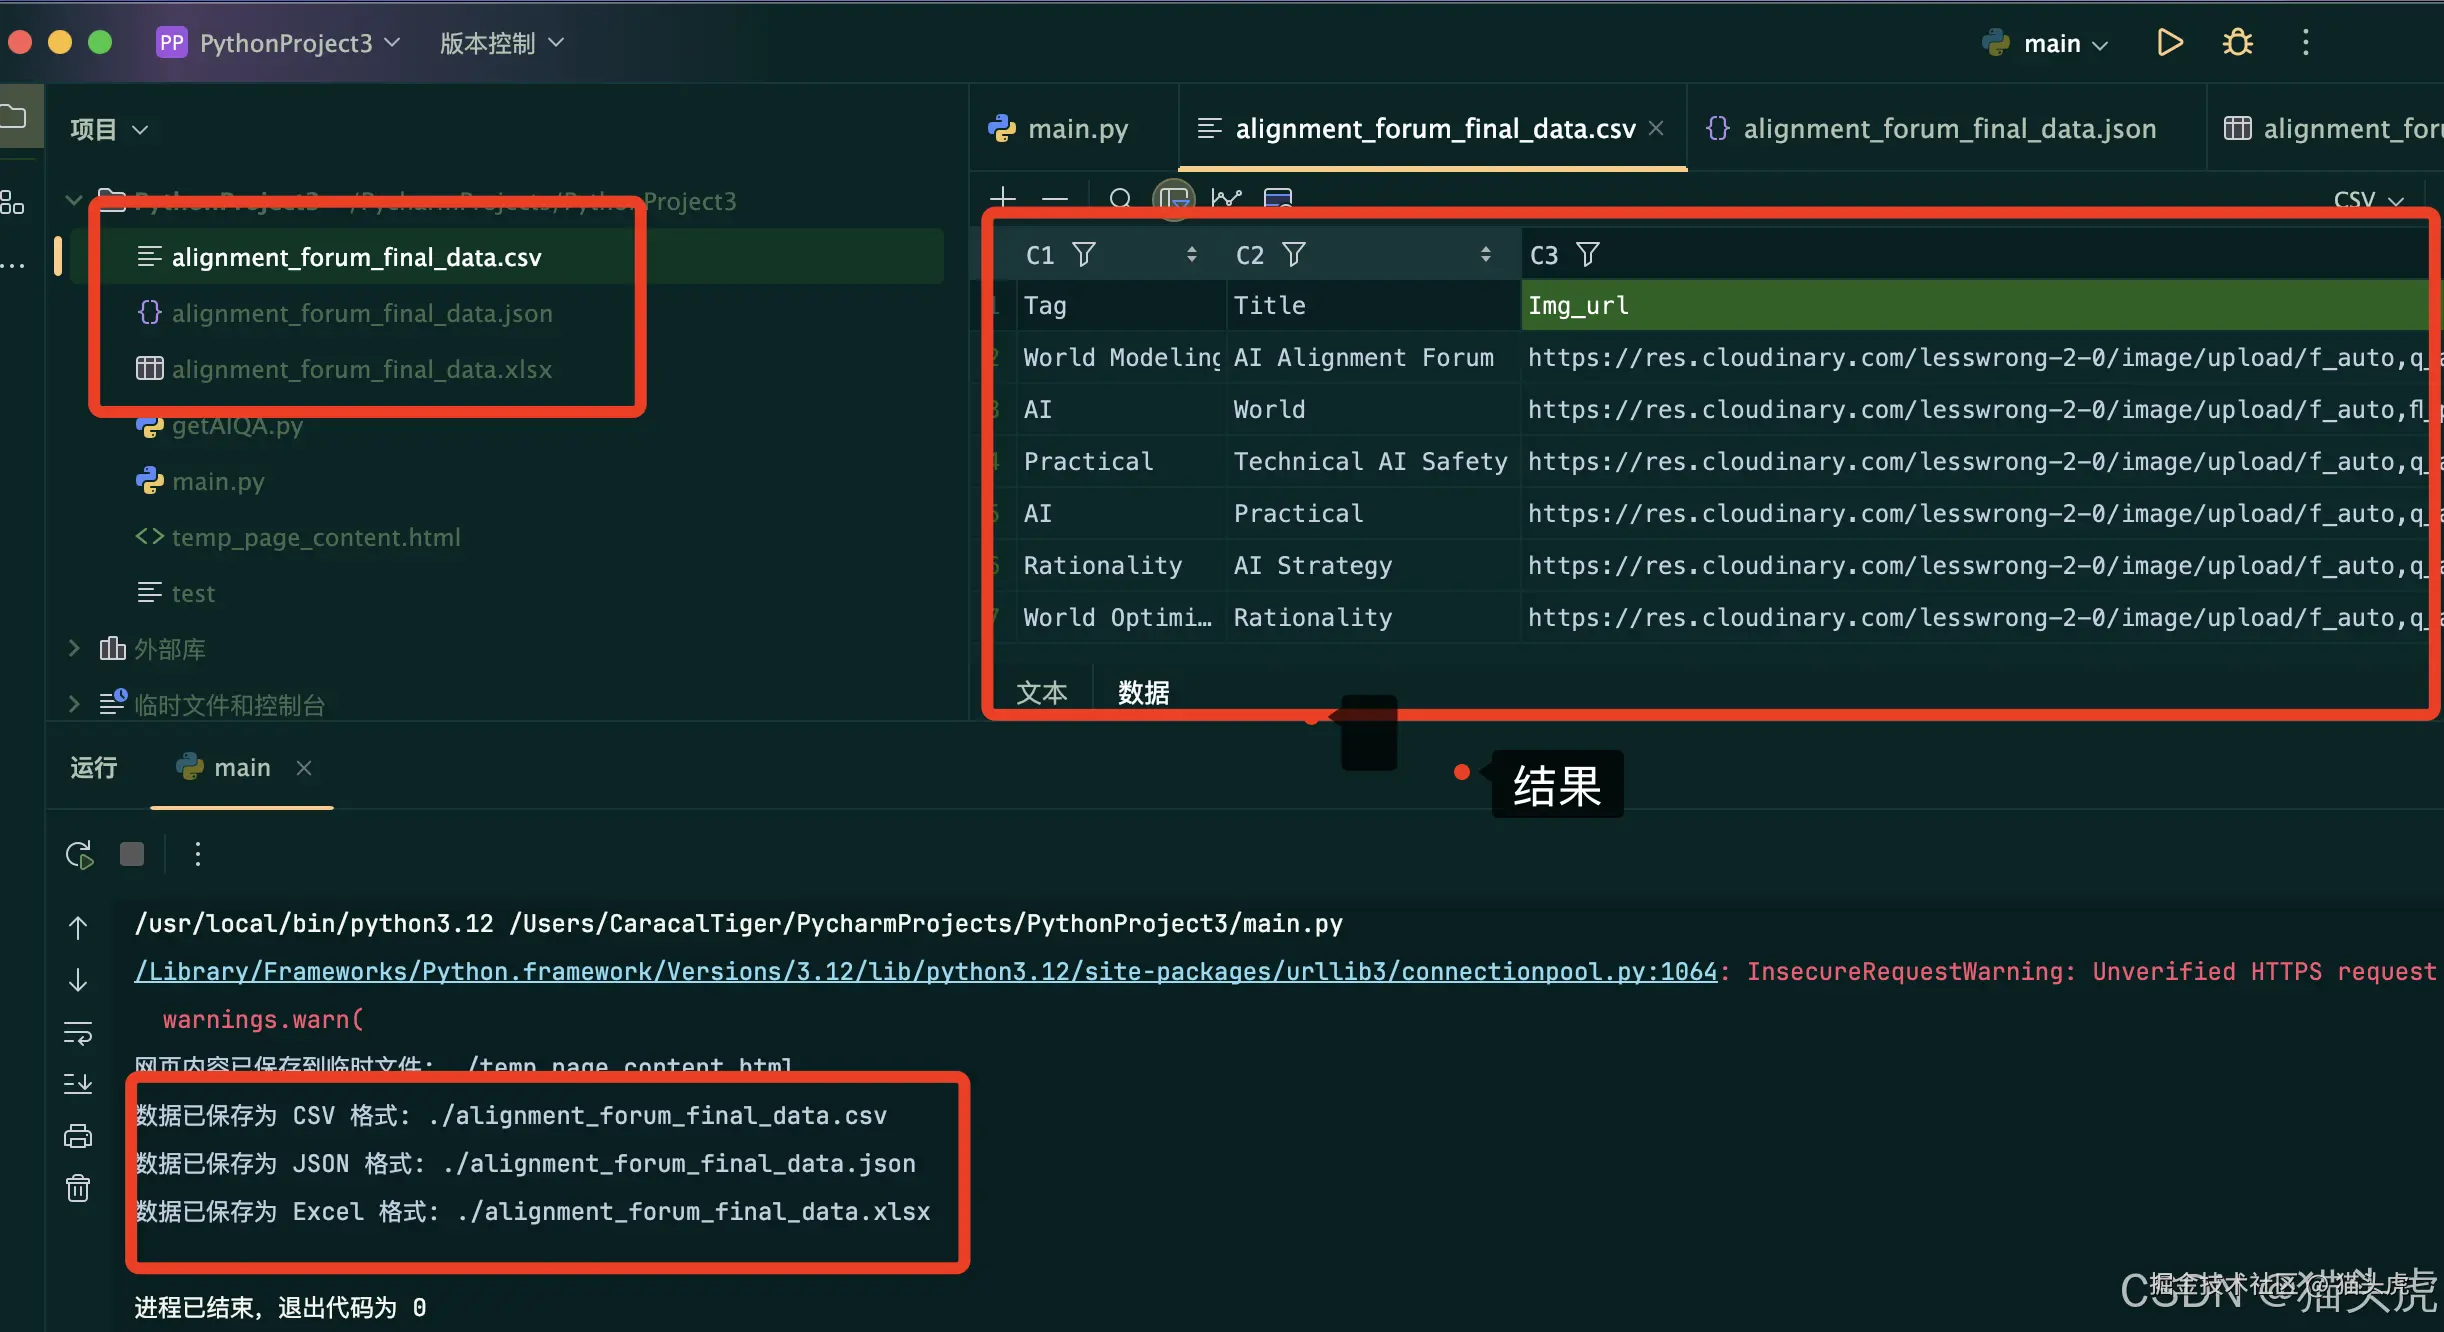Click the stop process square button

tap(132, 854)
